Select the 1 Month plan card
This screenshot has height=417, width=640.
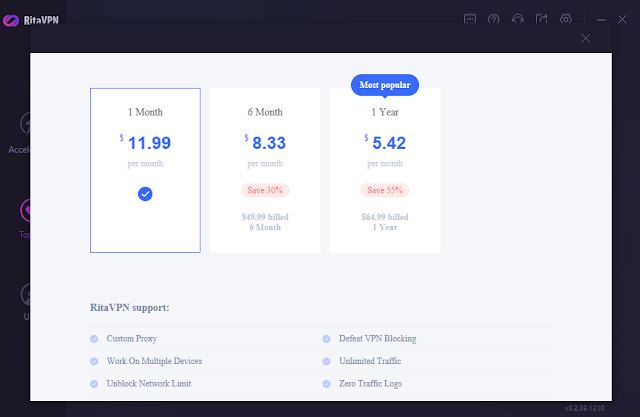(145, 170)
